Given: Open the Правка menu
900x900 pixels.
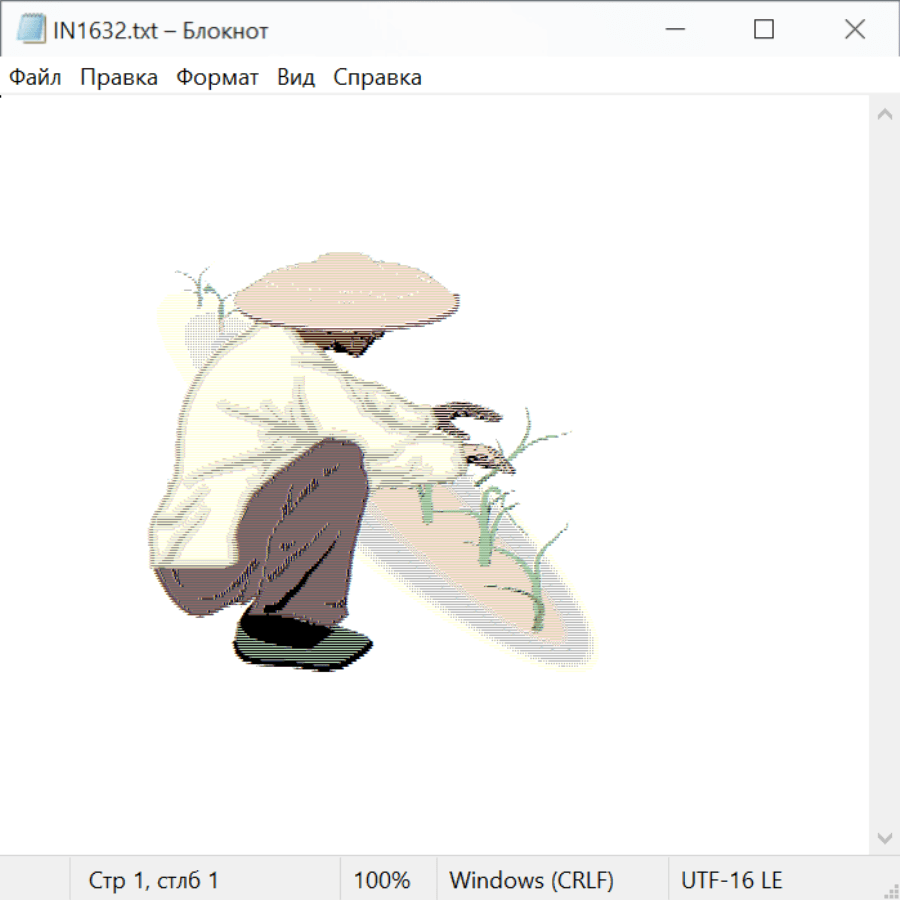Looking at the screenshot, I should pyautogui.click(x=118, y=78).
